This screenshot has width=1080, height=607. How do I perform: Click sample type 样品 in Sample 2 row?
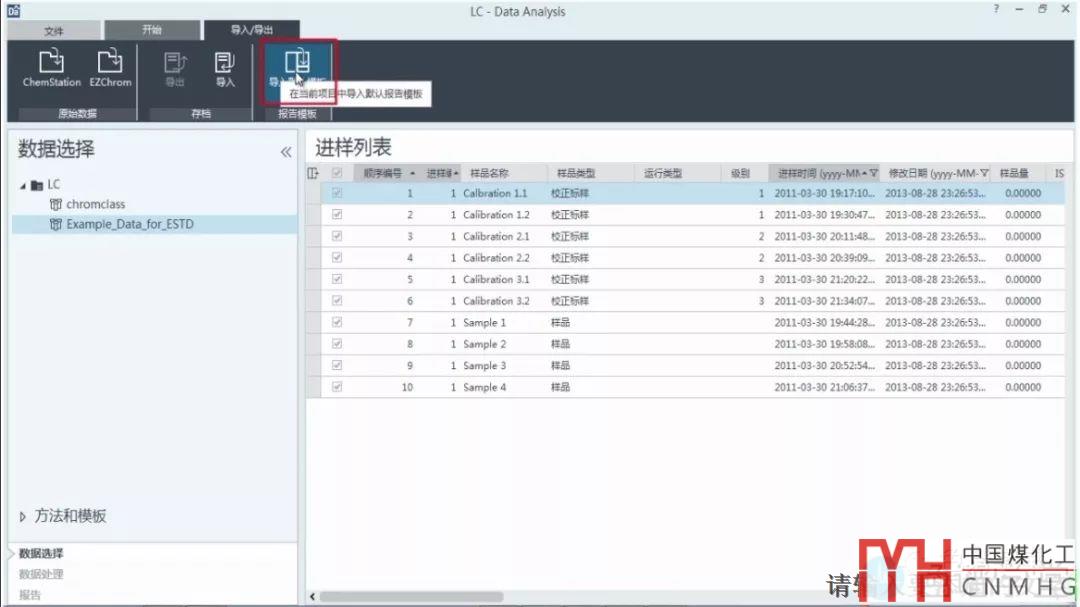[560, 344]
